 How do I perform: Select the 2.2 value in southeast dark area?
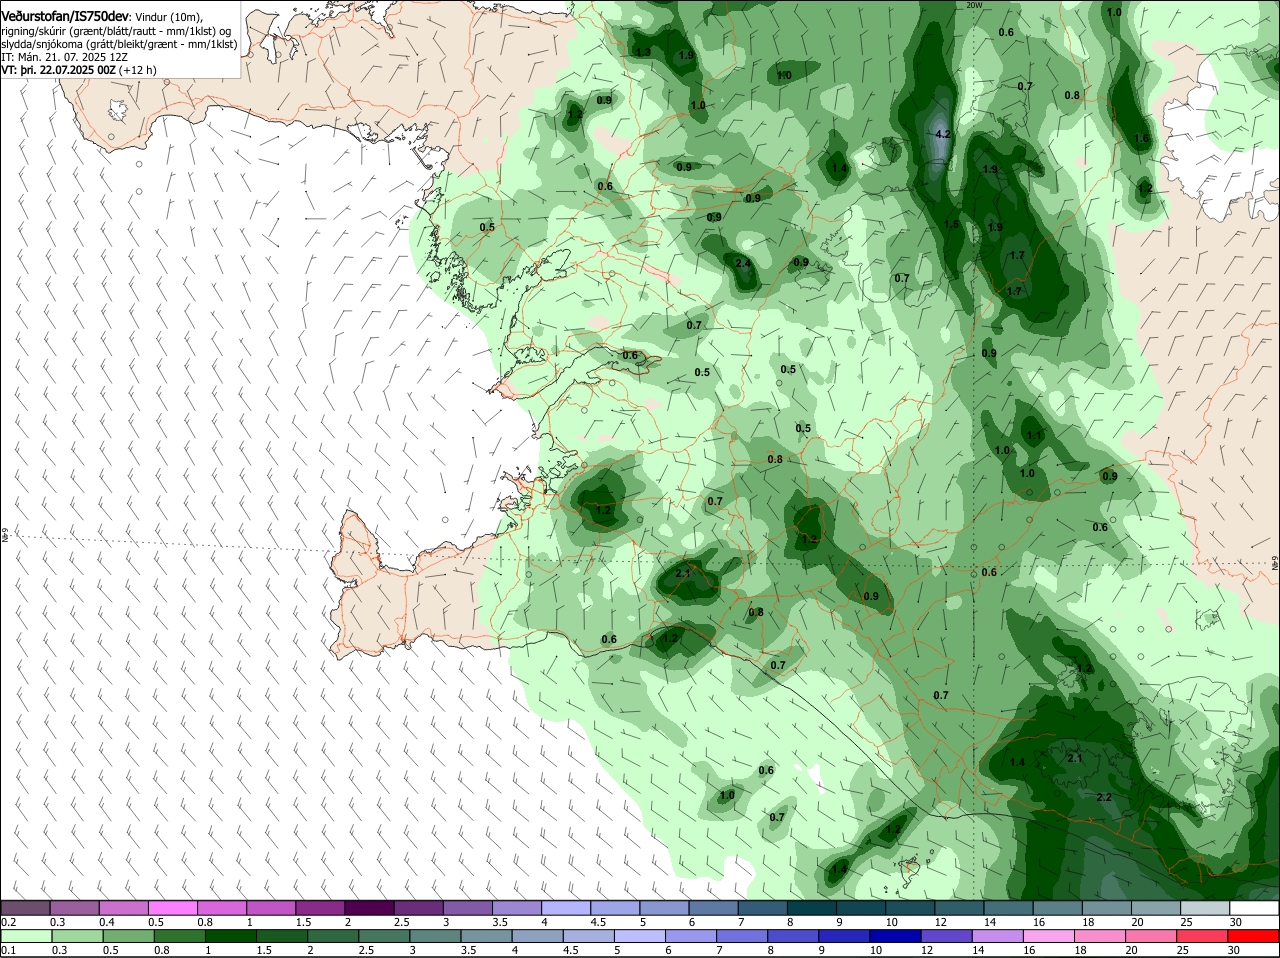(x=1104, y=797)
